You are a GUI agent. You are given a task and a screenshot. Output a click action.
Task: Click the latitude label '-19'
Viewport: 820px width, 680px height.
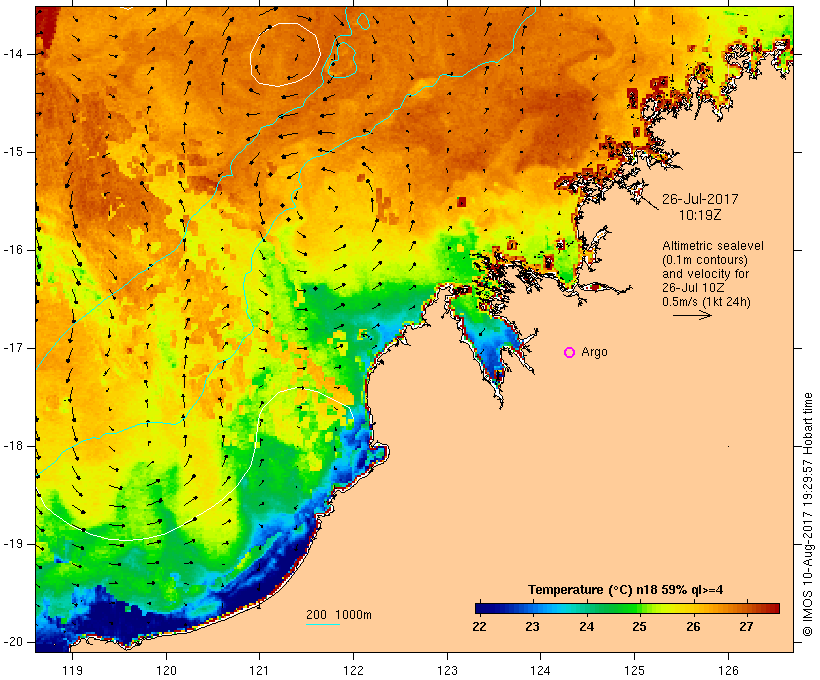(x=12, y=544)
